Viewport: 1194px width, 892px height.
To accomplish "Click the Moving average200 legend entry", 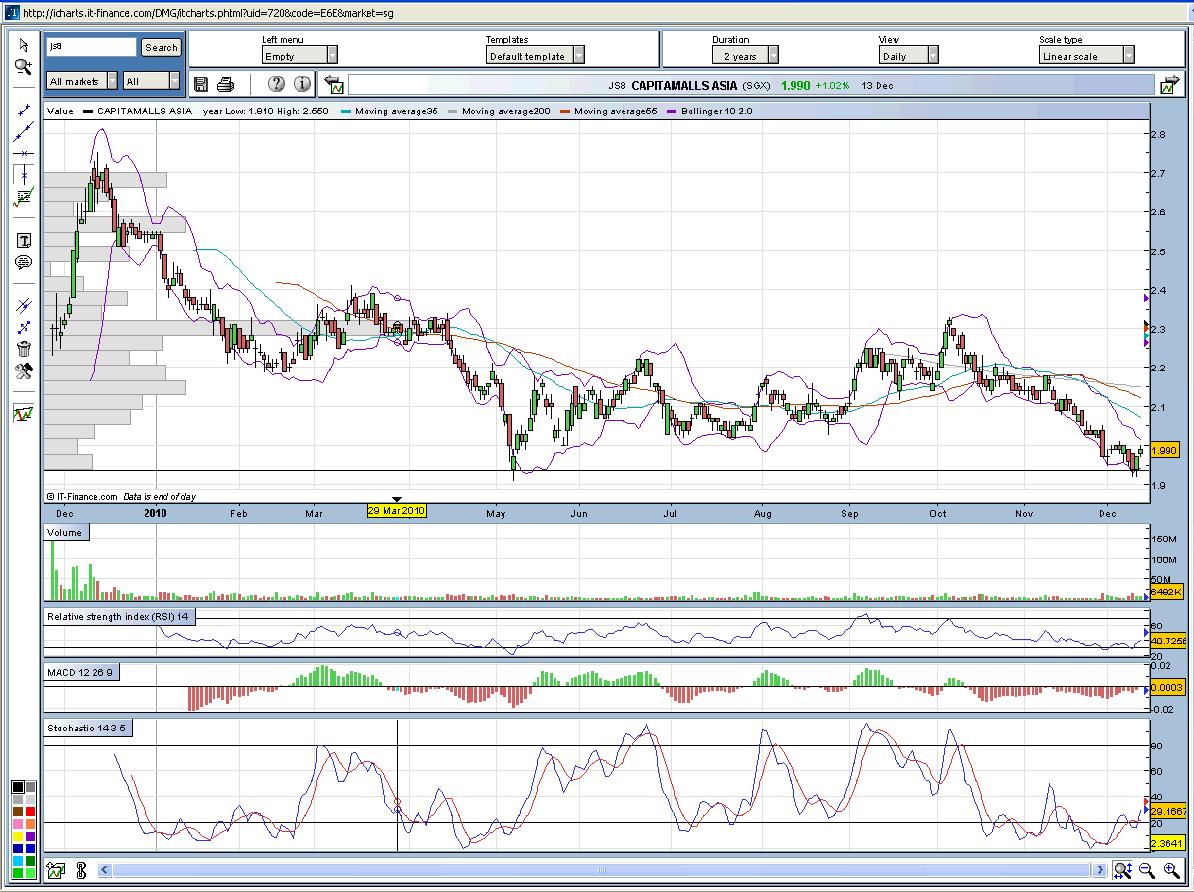I will 500,111.
